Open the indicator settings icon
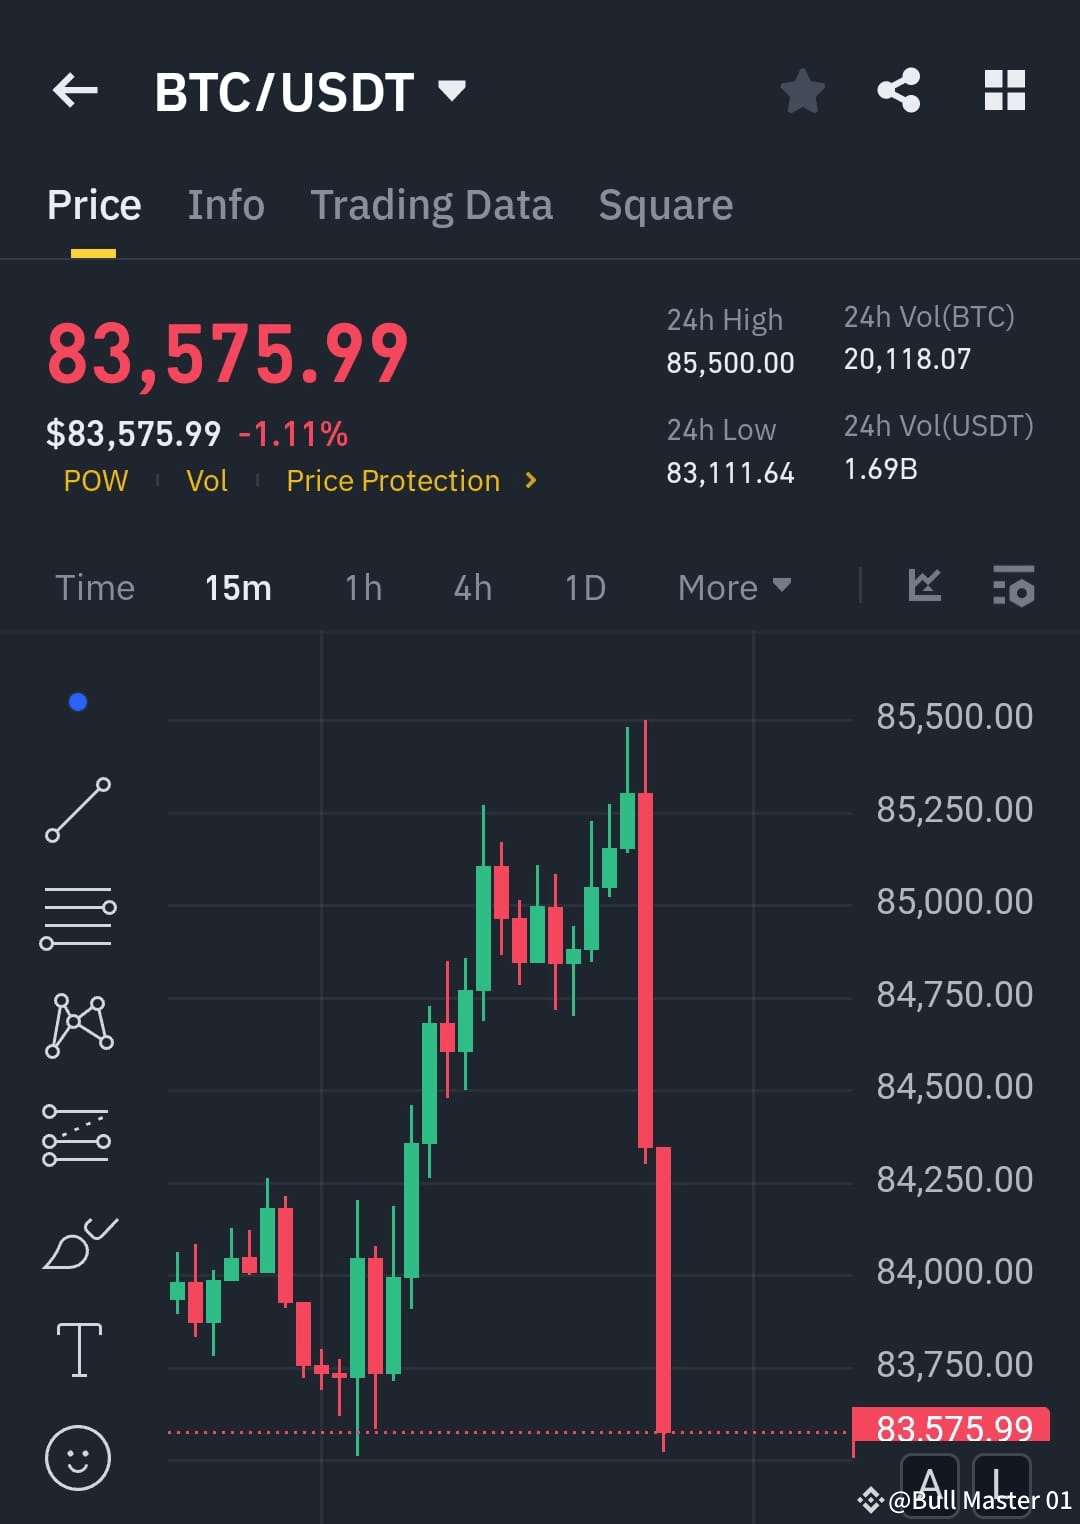1080x1524 pixels. (1013, 588)
